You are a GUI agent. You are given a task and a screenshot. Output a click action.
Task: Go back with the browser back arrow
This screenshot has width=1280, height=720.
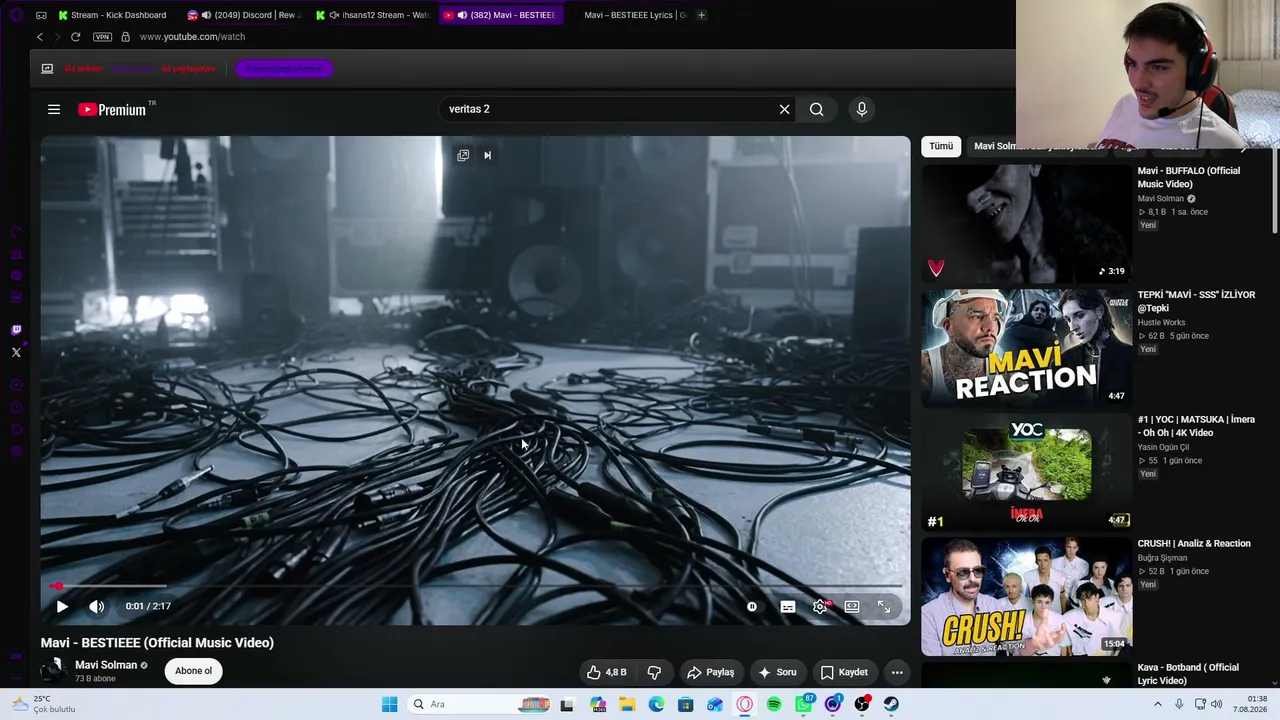(40, 37)
